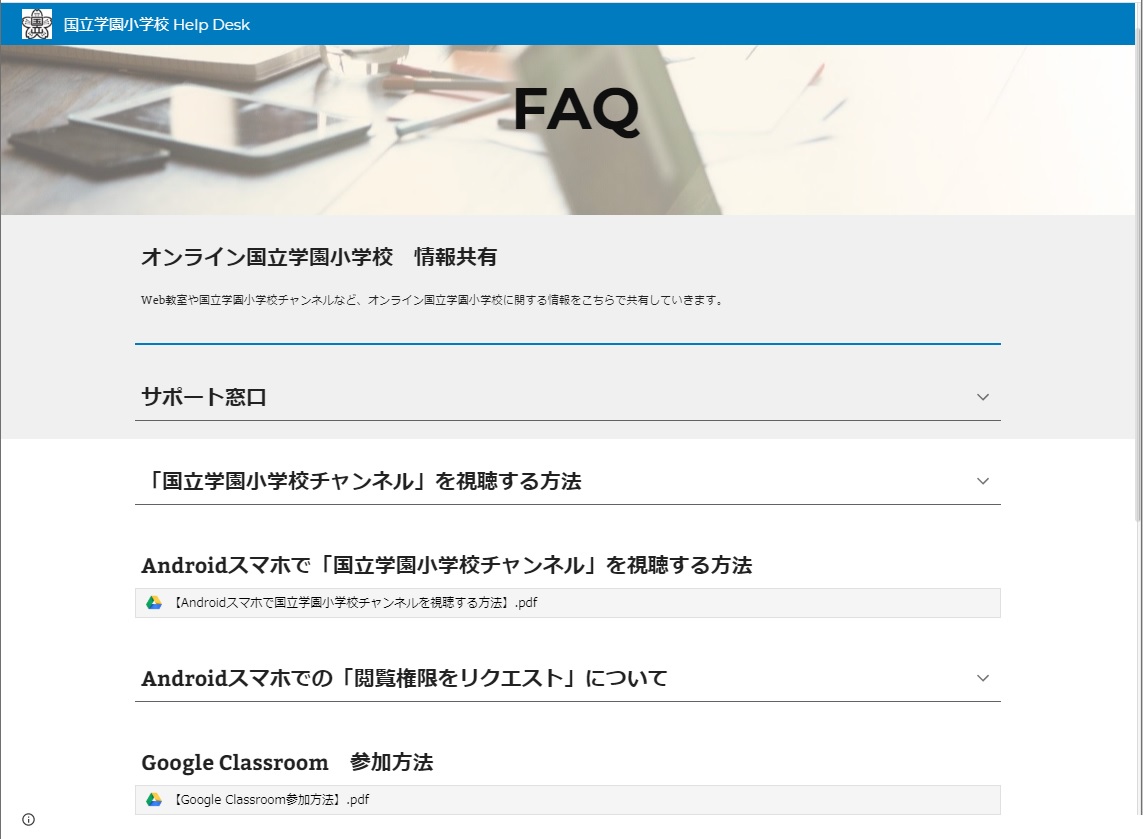
Task: Expand the サポート窓口 chevron
Action: [983, 397]
